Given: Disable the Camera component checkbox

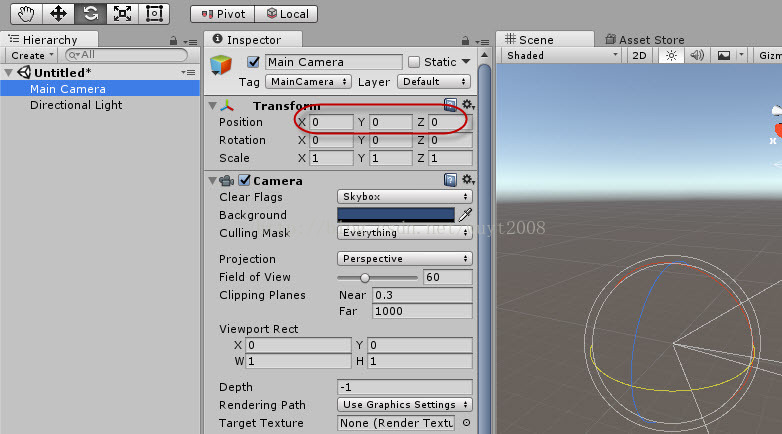Looking at the screenshot, I should [x=244, y=180].
